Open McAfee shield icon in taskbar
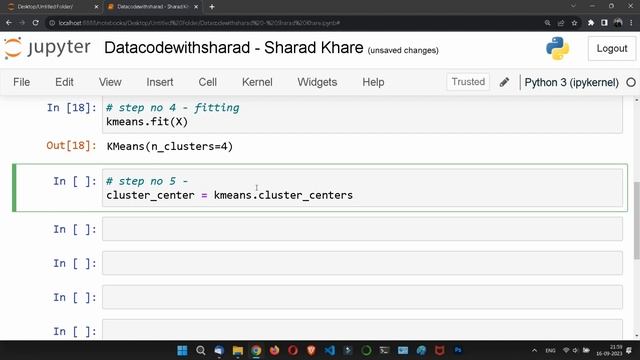This screenshot has height=360, width=640. [440, 350]
